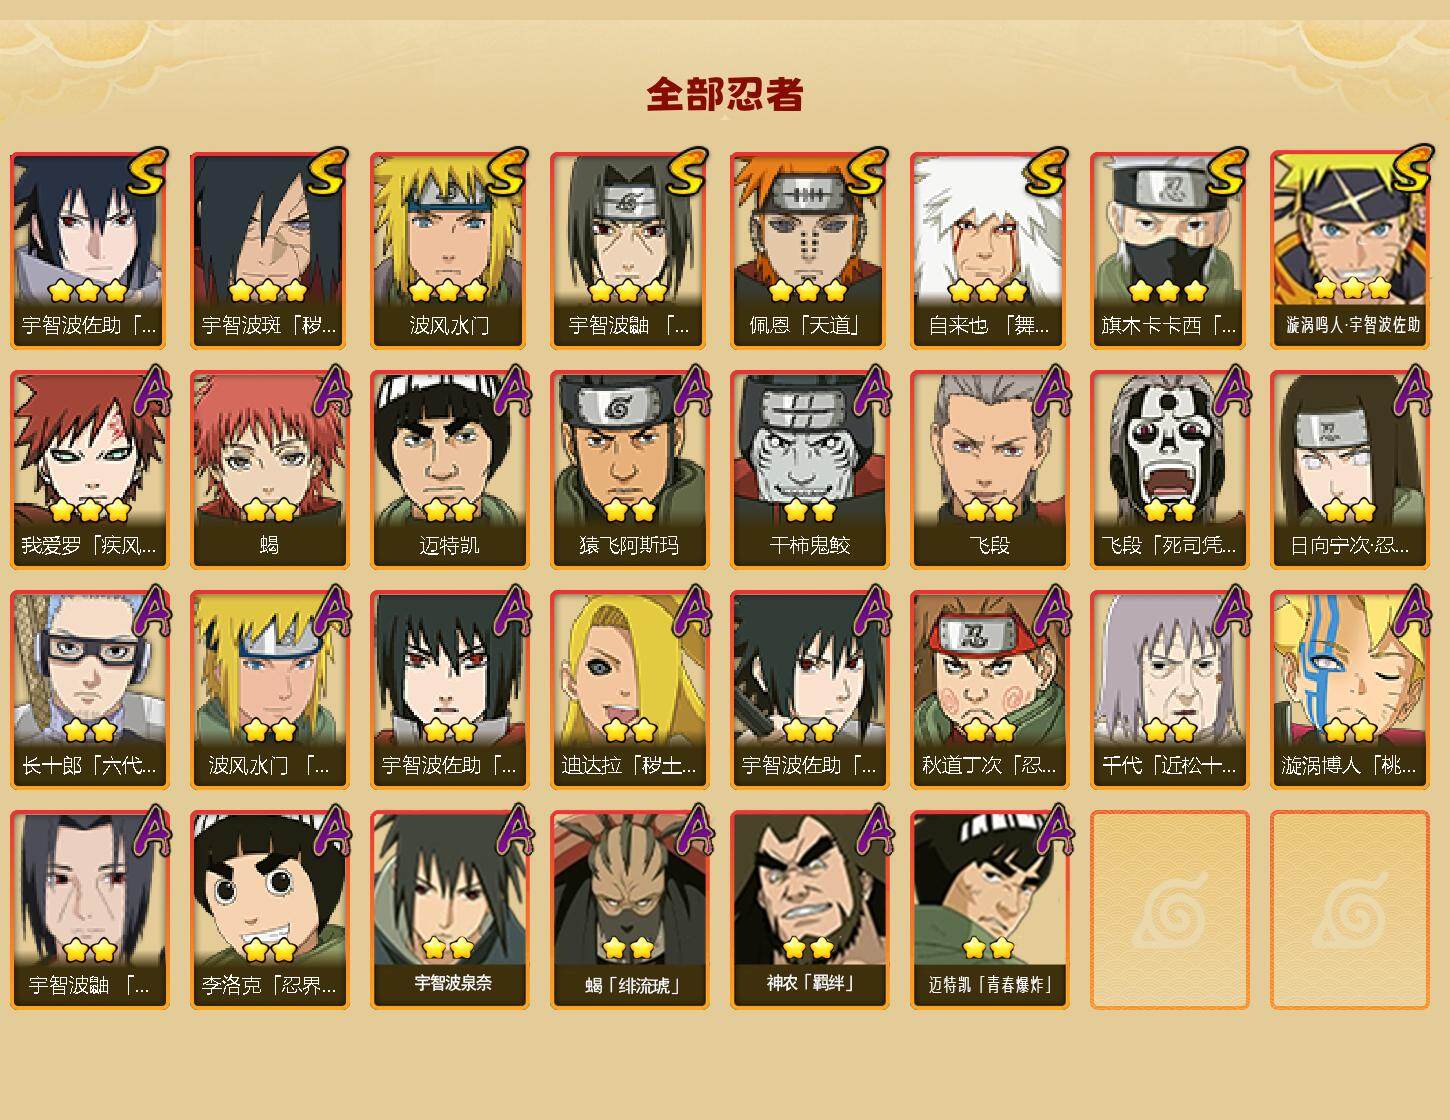
Task: Open the 蝎「绯流琥」 ninja card
Action: point(629,910)
